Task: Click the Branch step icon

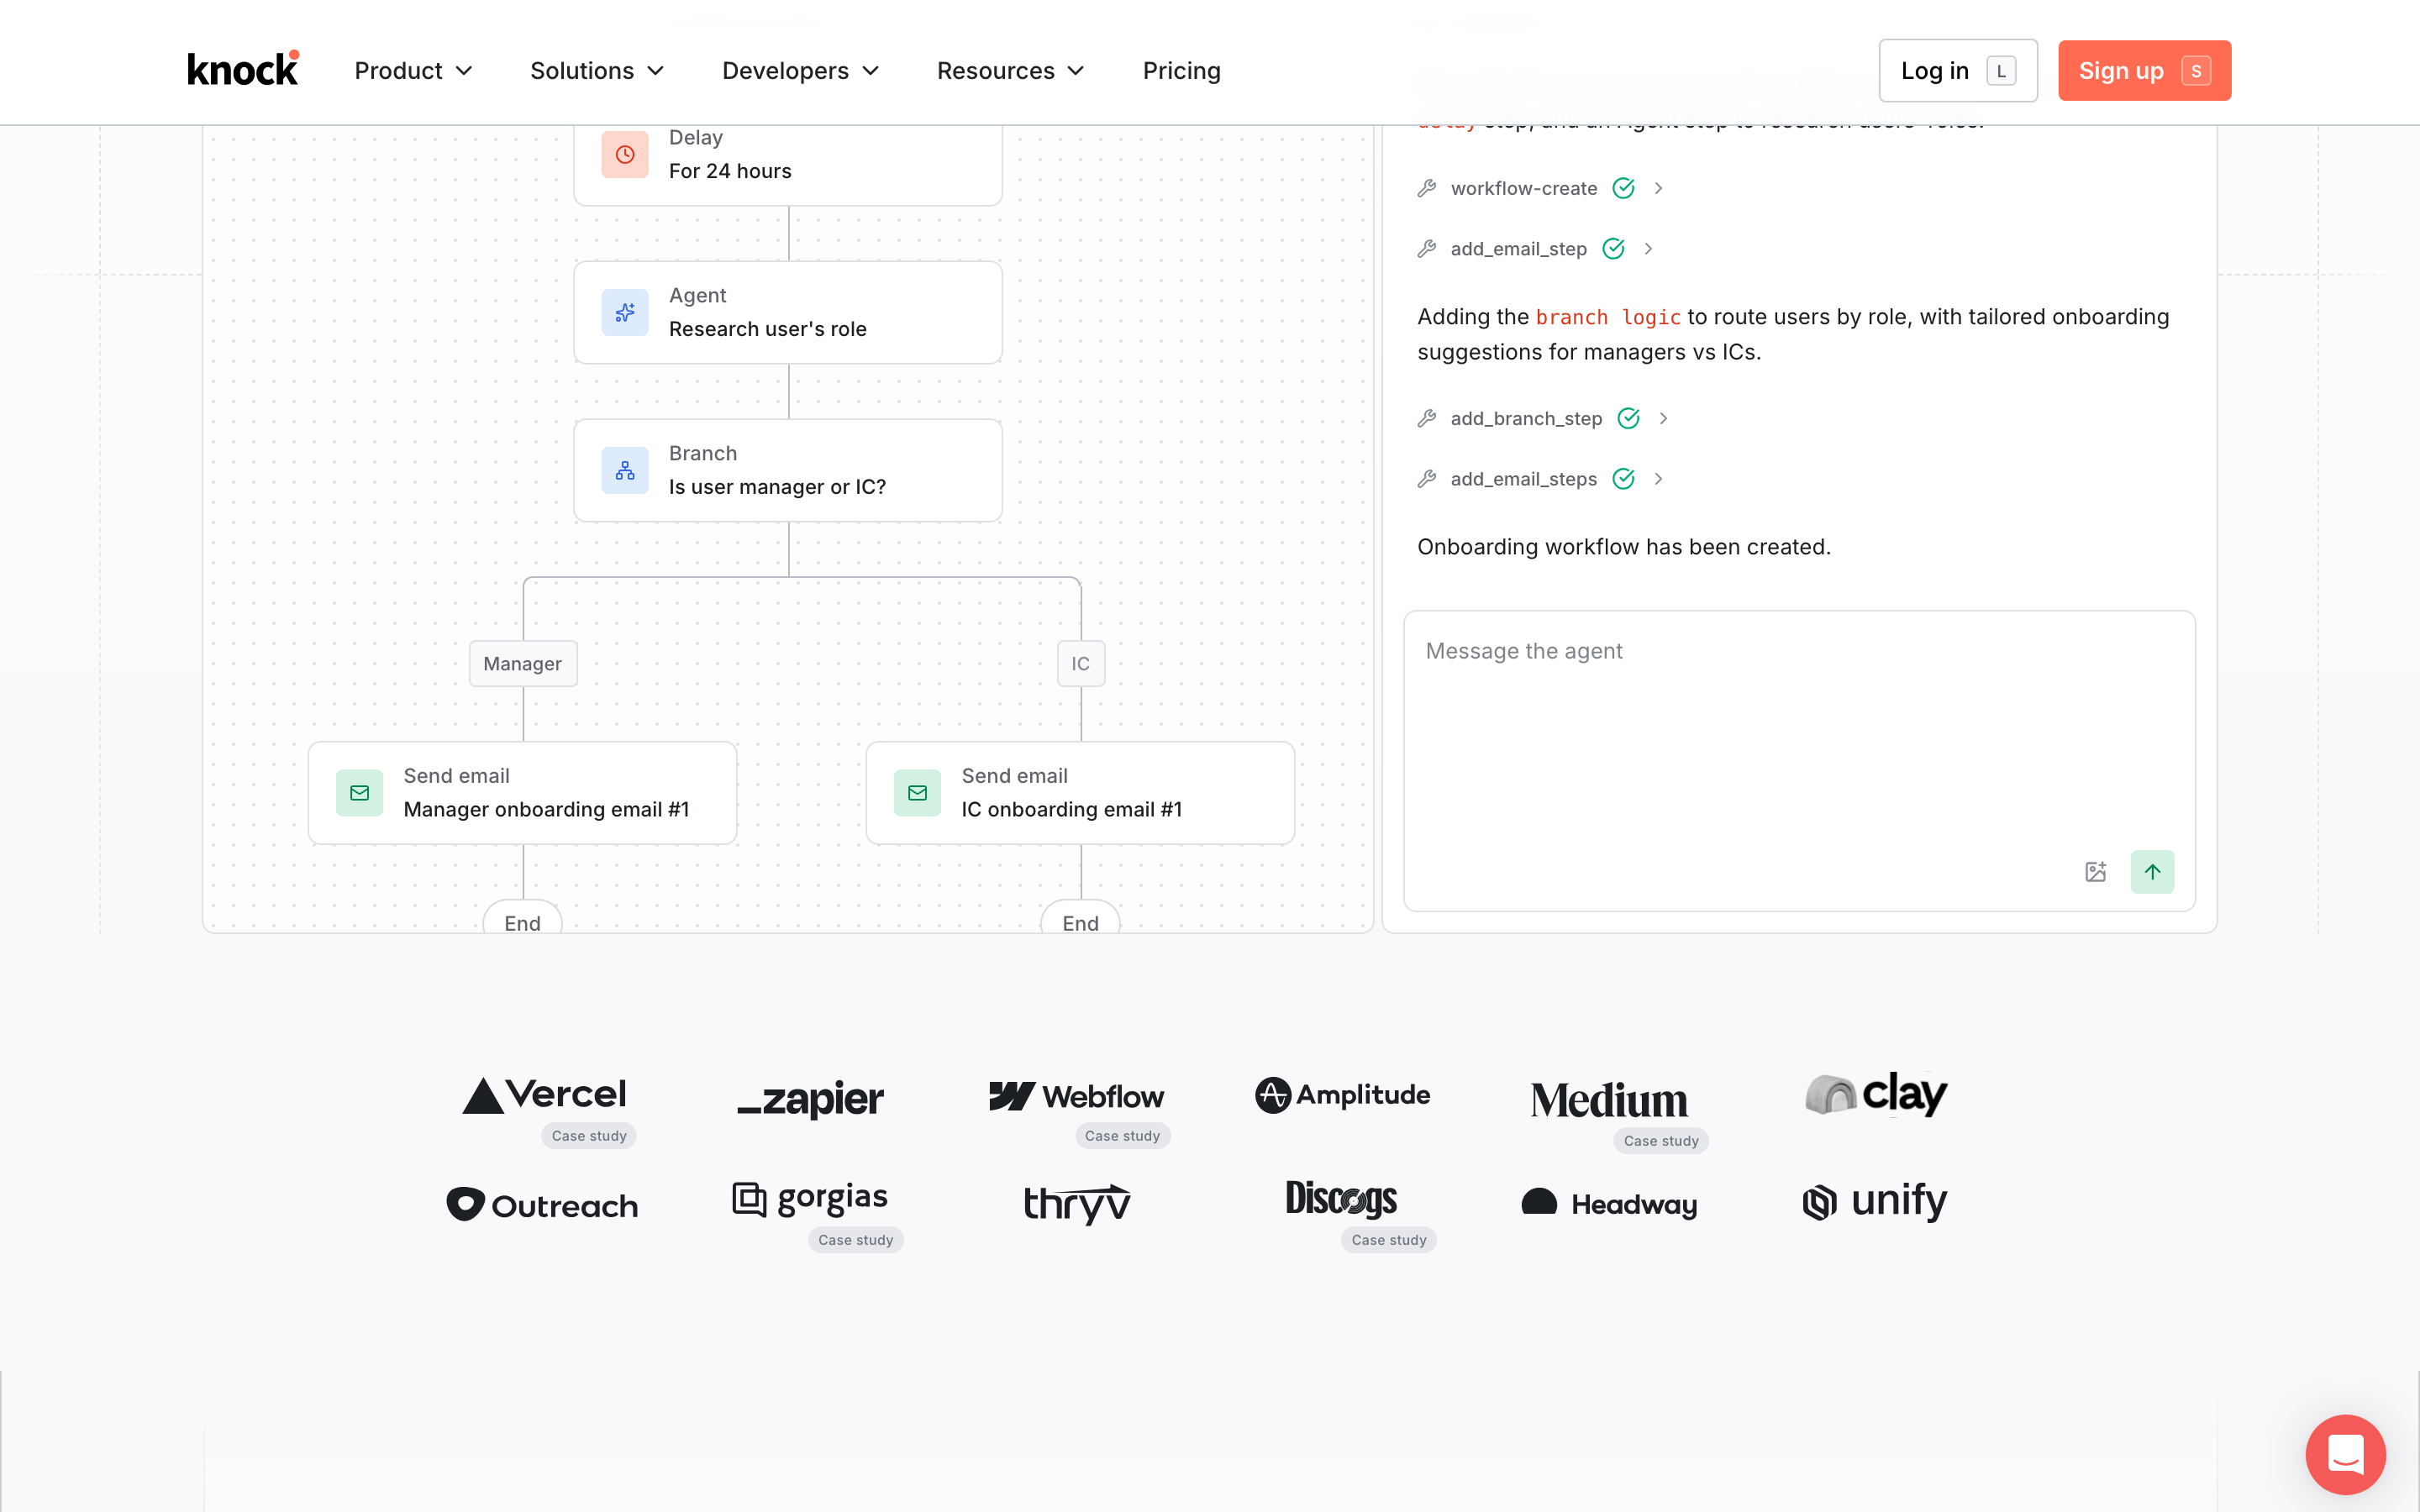Action: pos(625,470)
